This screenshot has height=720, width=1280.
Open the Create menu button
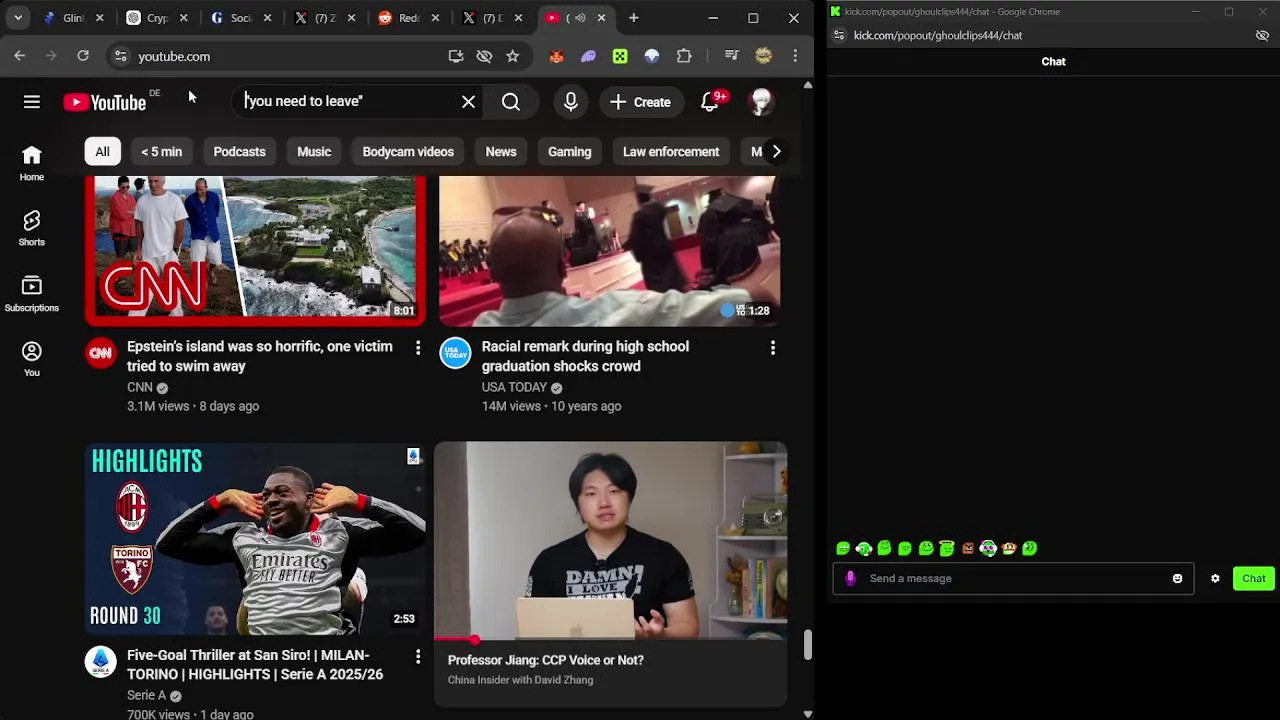(x=641, y=102)
